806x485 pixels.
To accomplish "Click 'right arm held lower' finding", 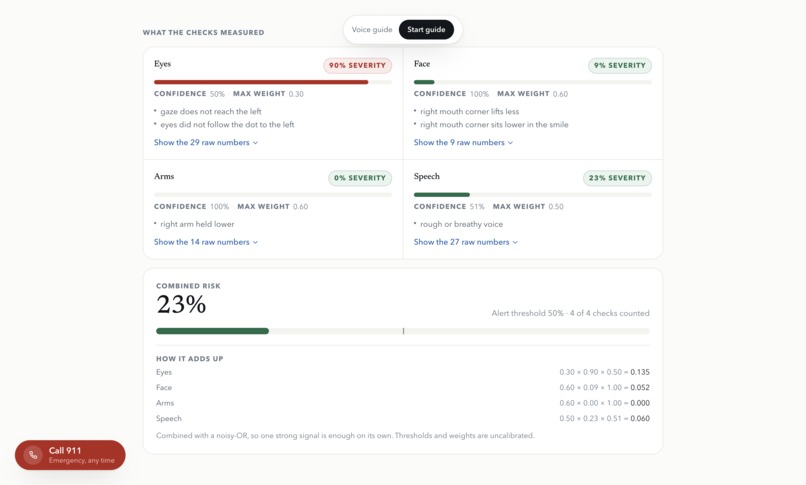I will 197,224.
